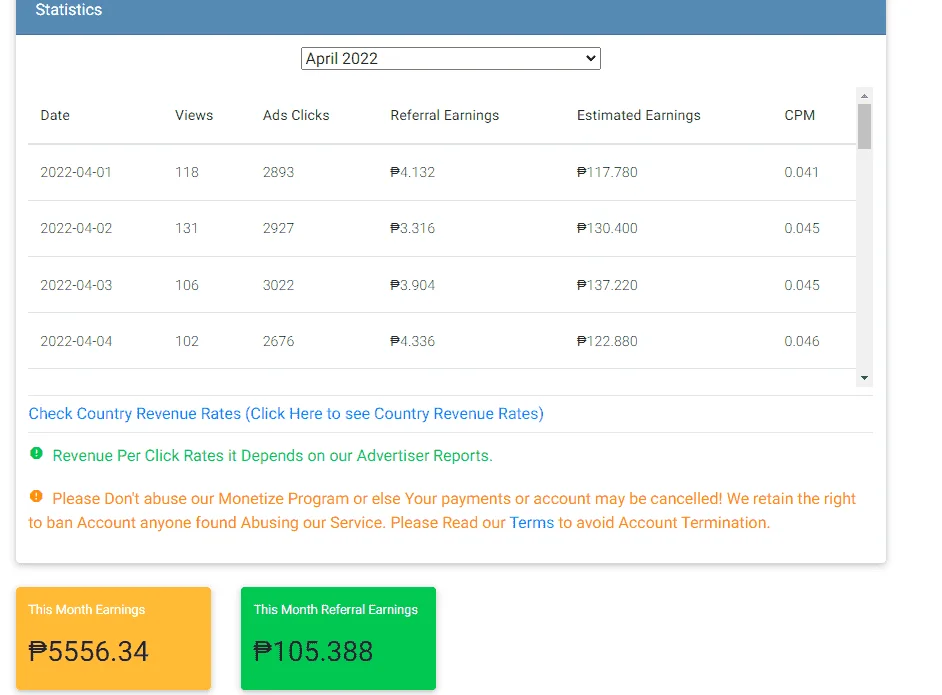Select the Ads Clicks column header
This screenshot has width=942, height=695.
tap(296, 115)
